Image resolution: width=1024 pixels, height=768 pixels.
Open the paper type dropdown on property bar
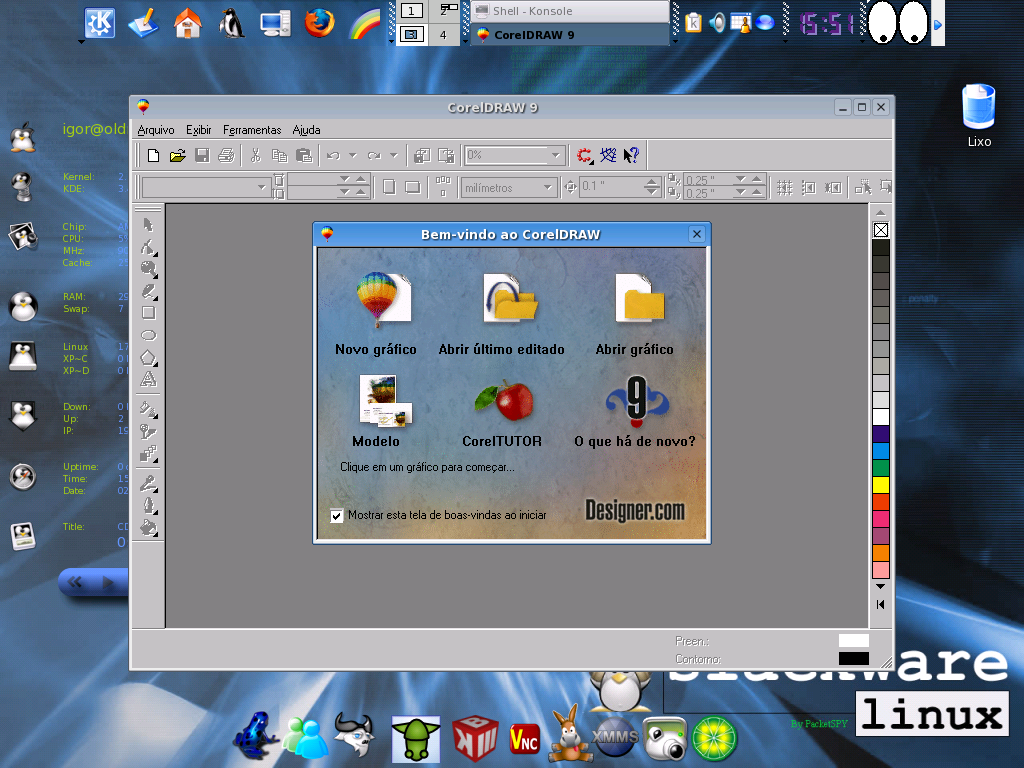[261, 188]
